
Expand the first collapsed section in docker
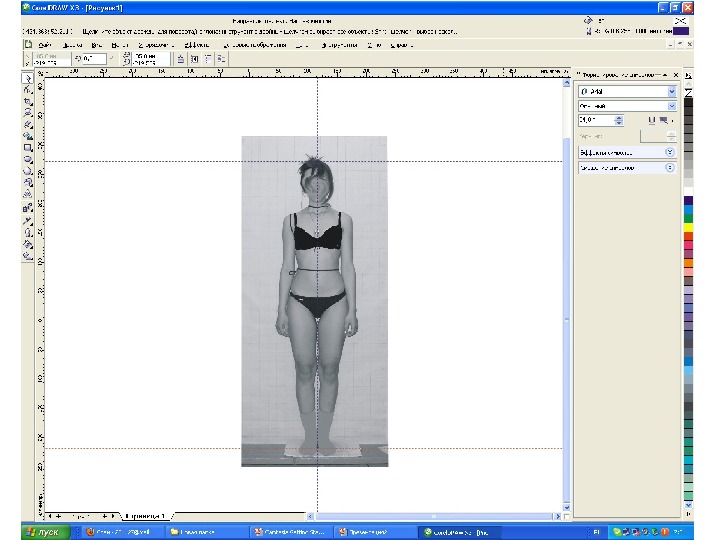tap(669, 152)
